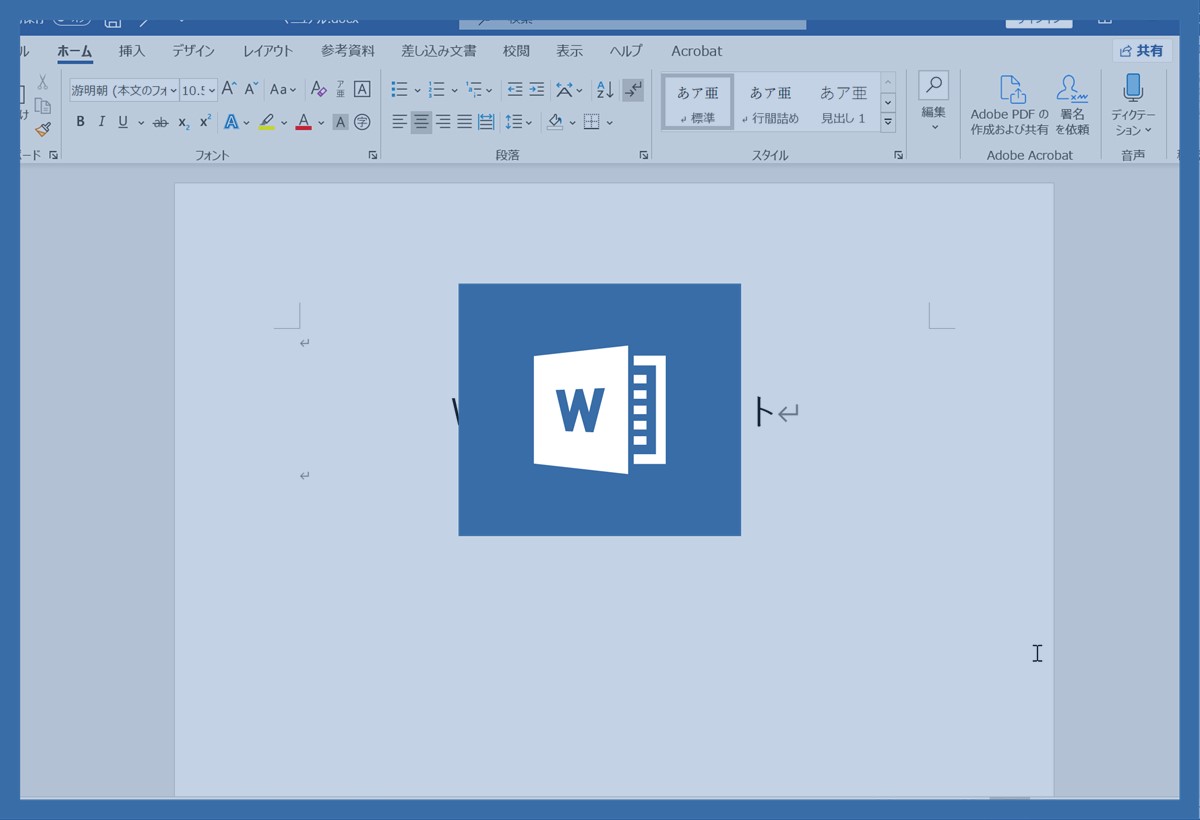Increase indent of the paragraph

[537, 90]
